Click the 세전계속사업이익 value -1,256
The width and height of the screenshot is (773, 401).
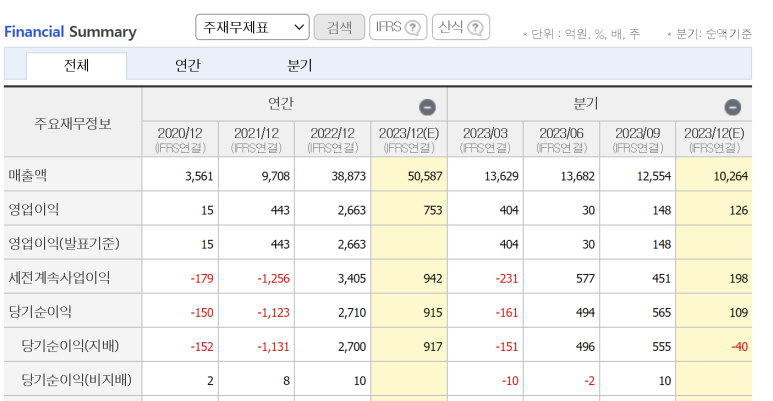tap(274, 278)
